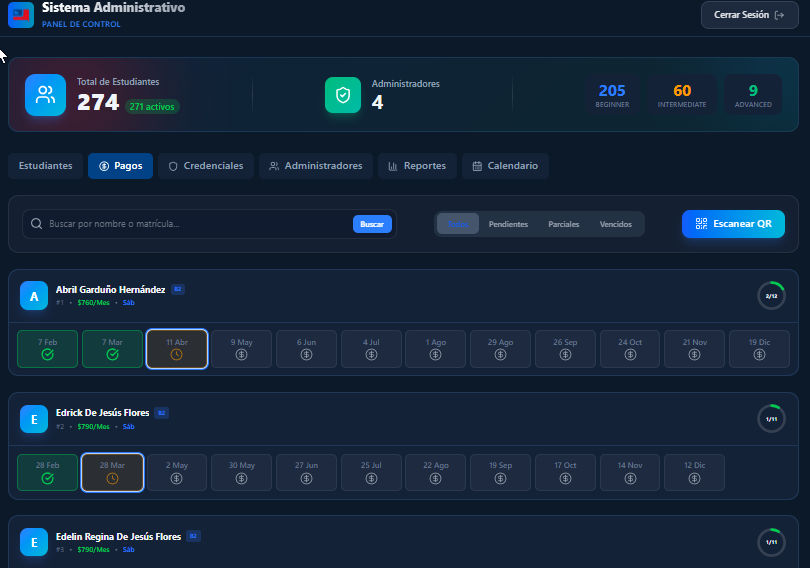Open Abril's 1 Ago payment
Screen dimensions: 810x568
[x=435, y=349]
